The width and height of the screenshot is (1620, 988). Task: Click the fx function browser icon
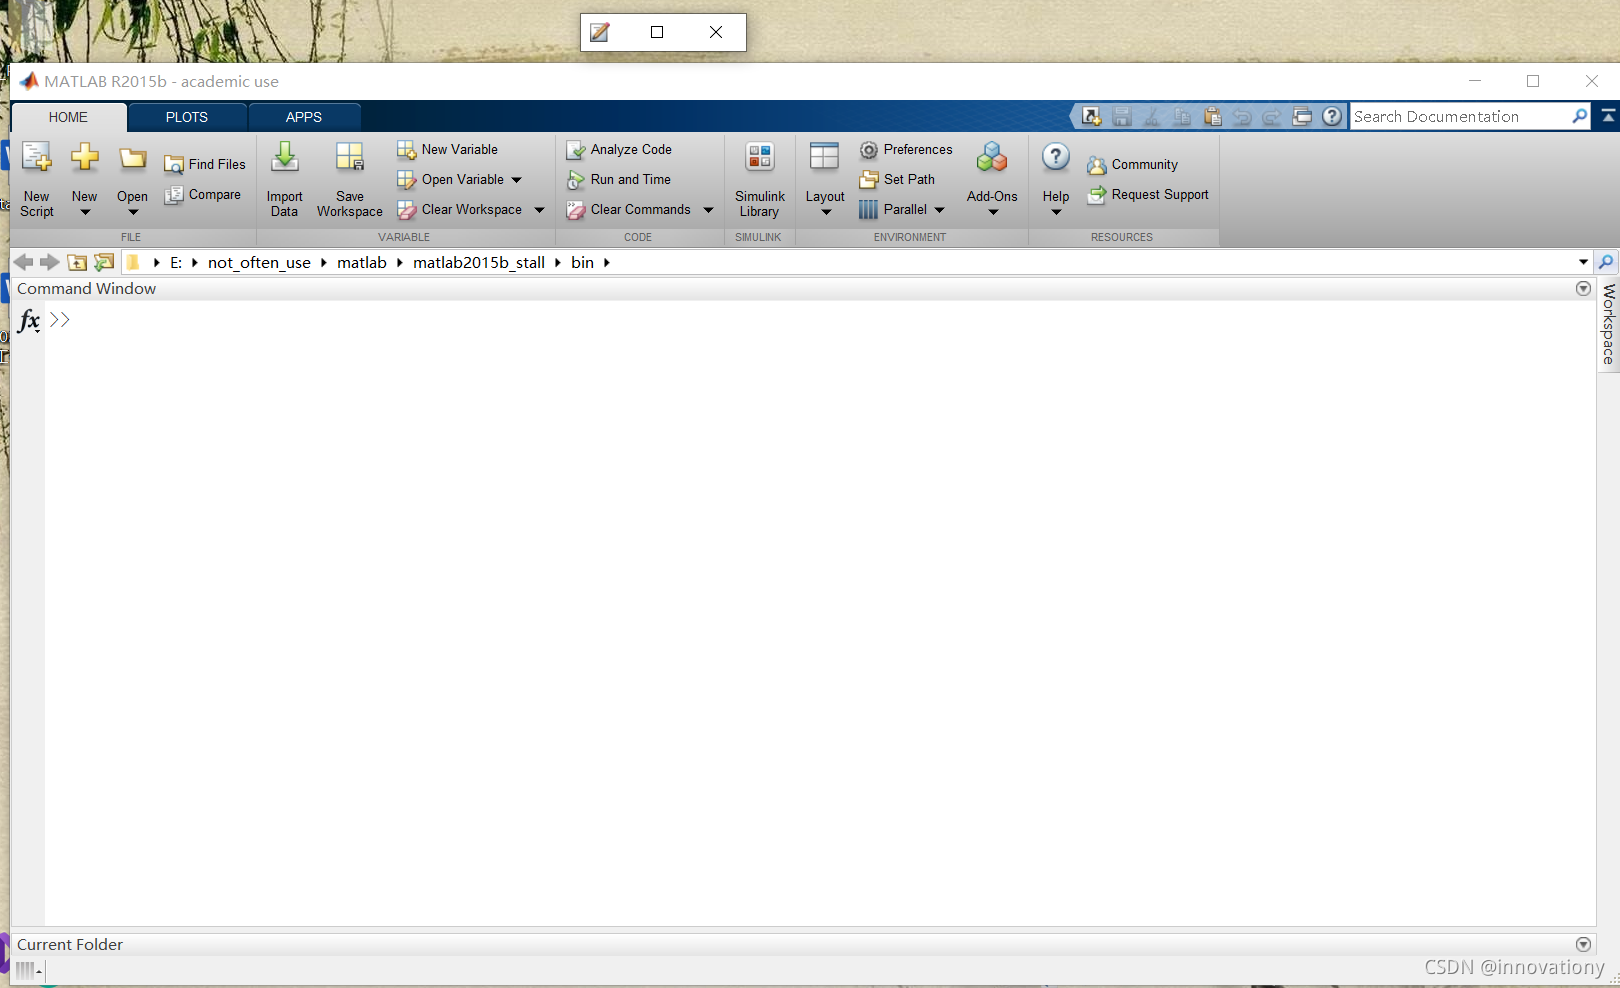click(29, 320)
